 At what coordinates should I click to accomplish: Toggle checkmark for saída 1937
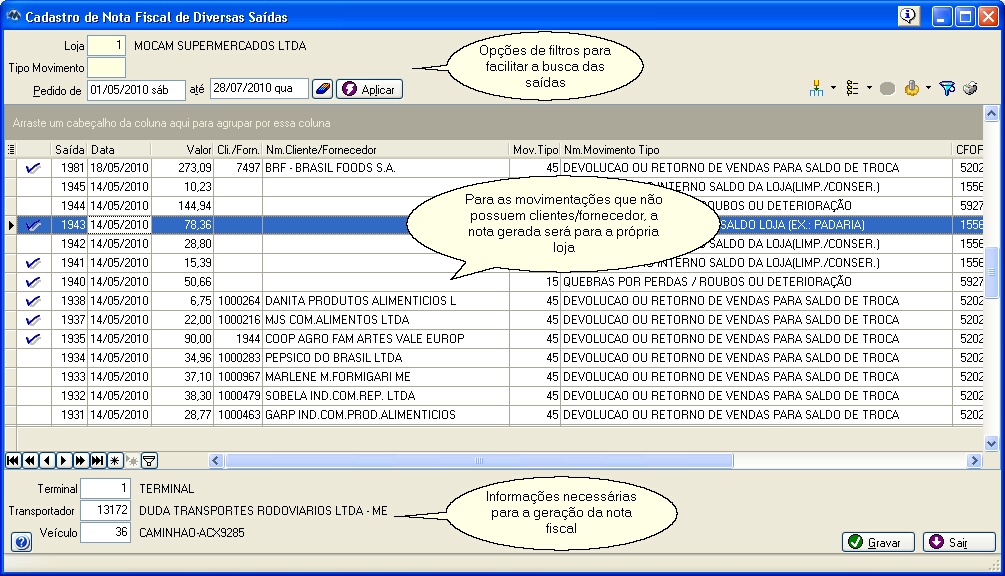[x=33, y=320]
